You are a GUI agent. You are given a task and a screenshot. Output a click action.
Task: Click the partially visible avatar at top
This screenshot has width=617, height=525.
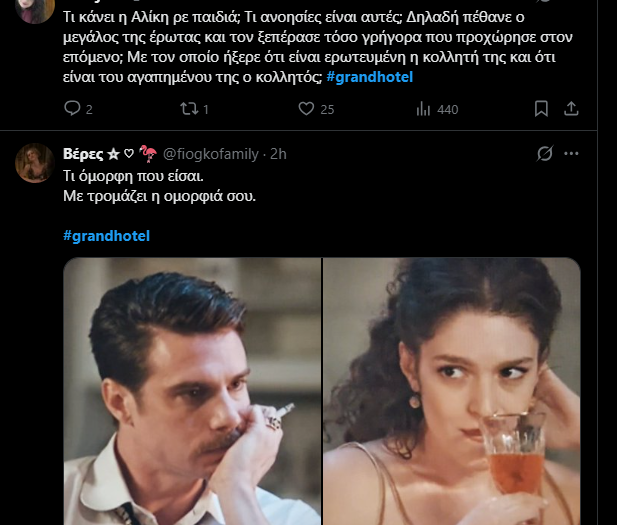click(35, 9)
